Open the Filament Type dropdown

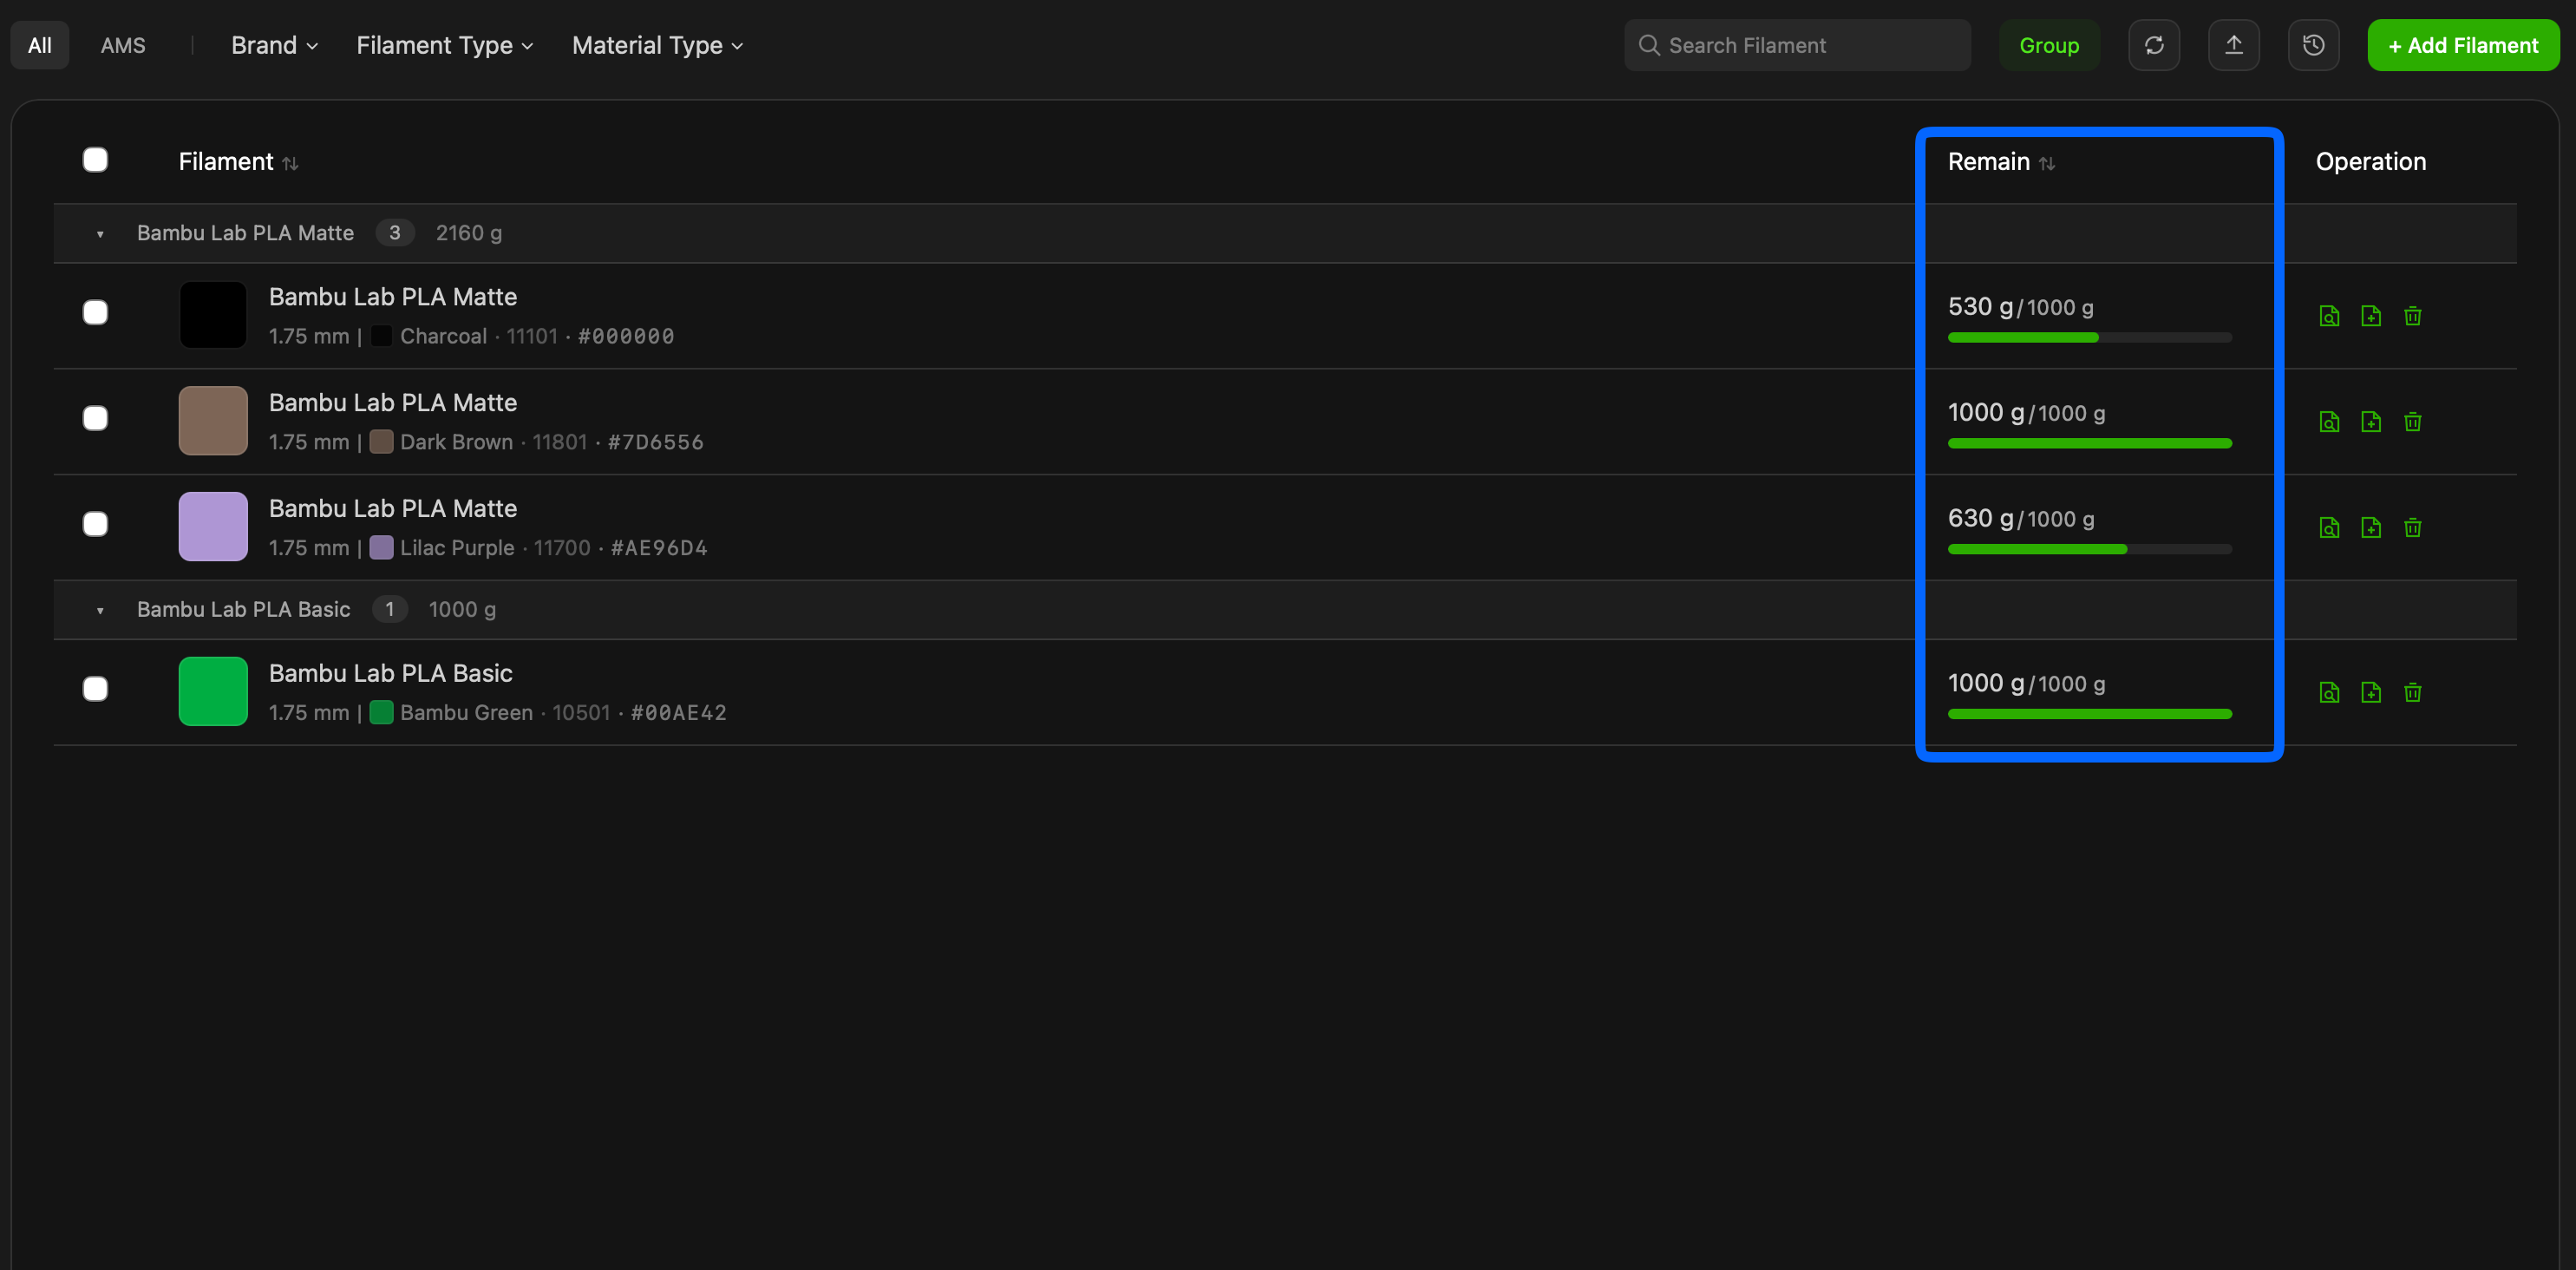(x=445, y=46)
